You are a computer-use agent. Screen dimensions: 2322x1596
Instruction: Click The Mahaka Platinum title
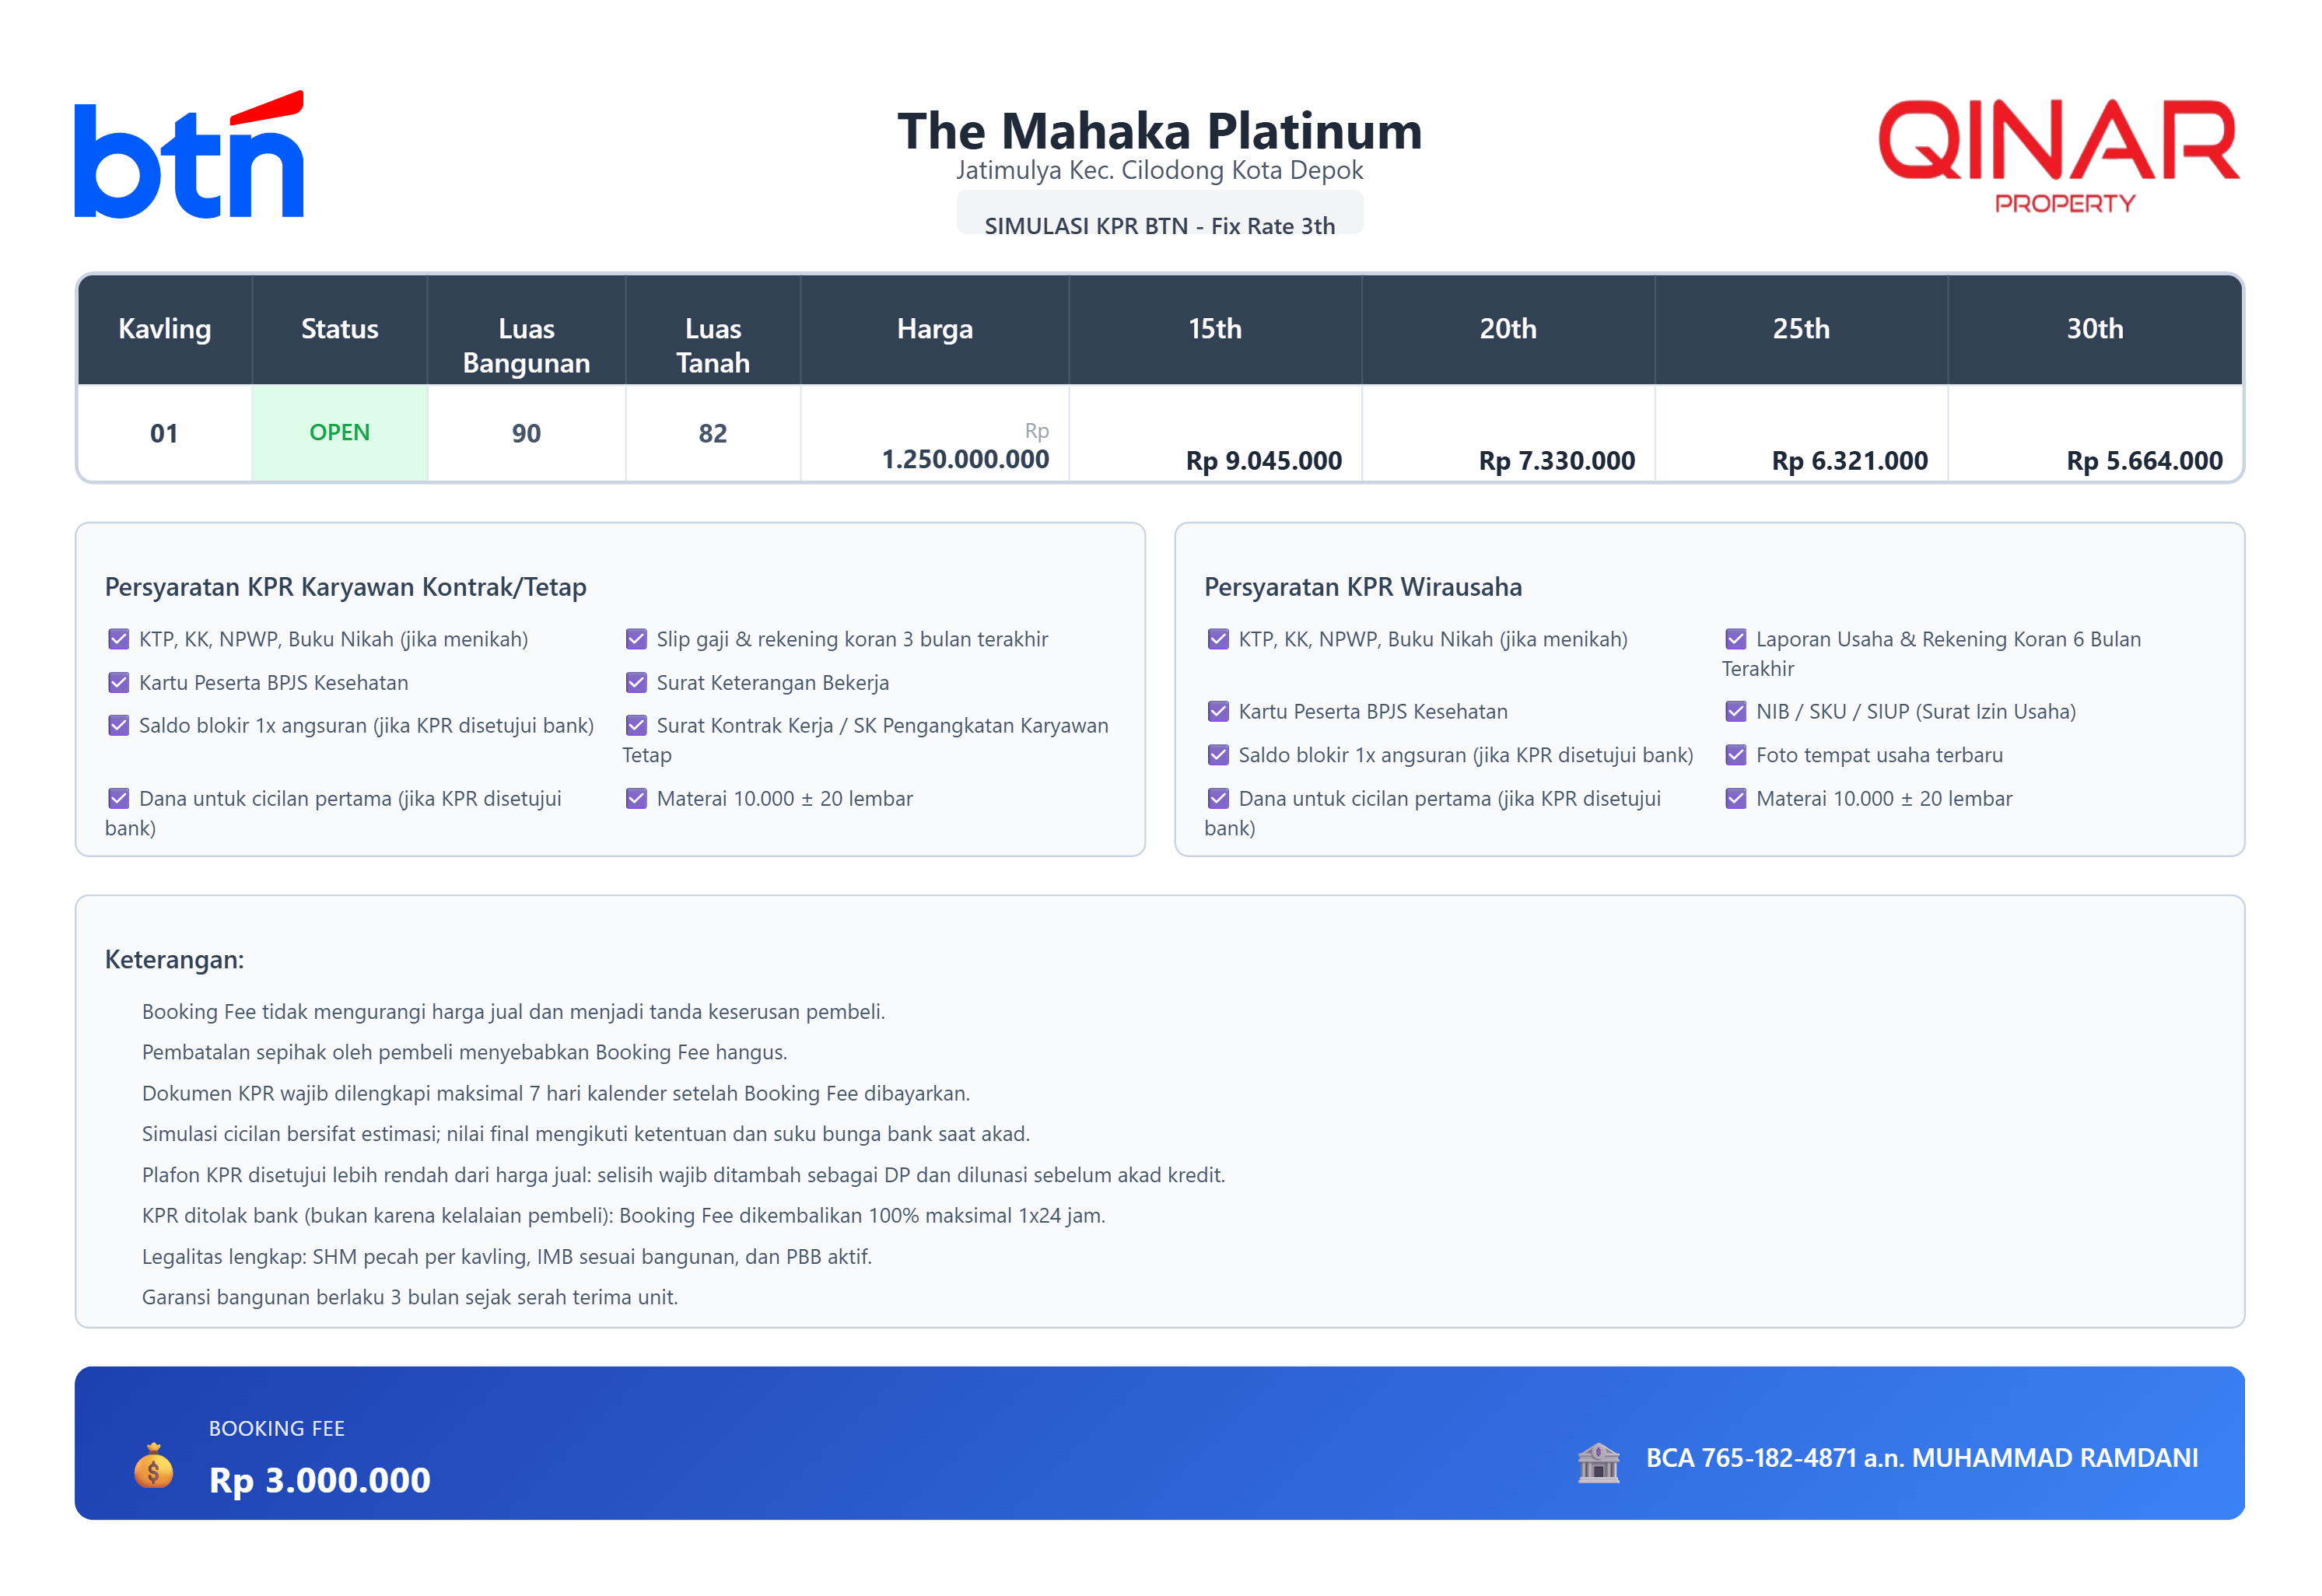coord(1159,131)
